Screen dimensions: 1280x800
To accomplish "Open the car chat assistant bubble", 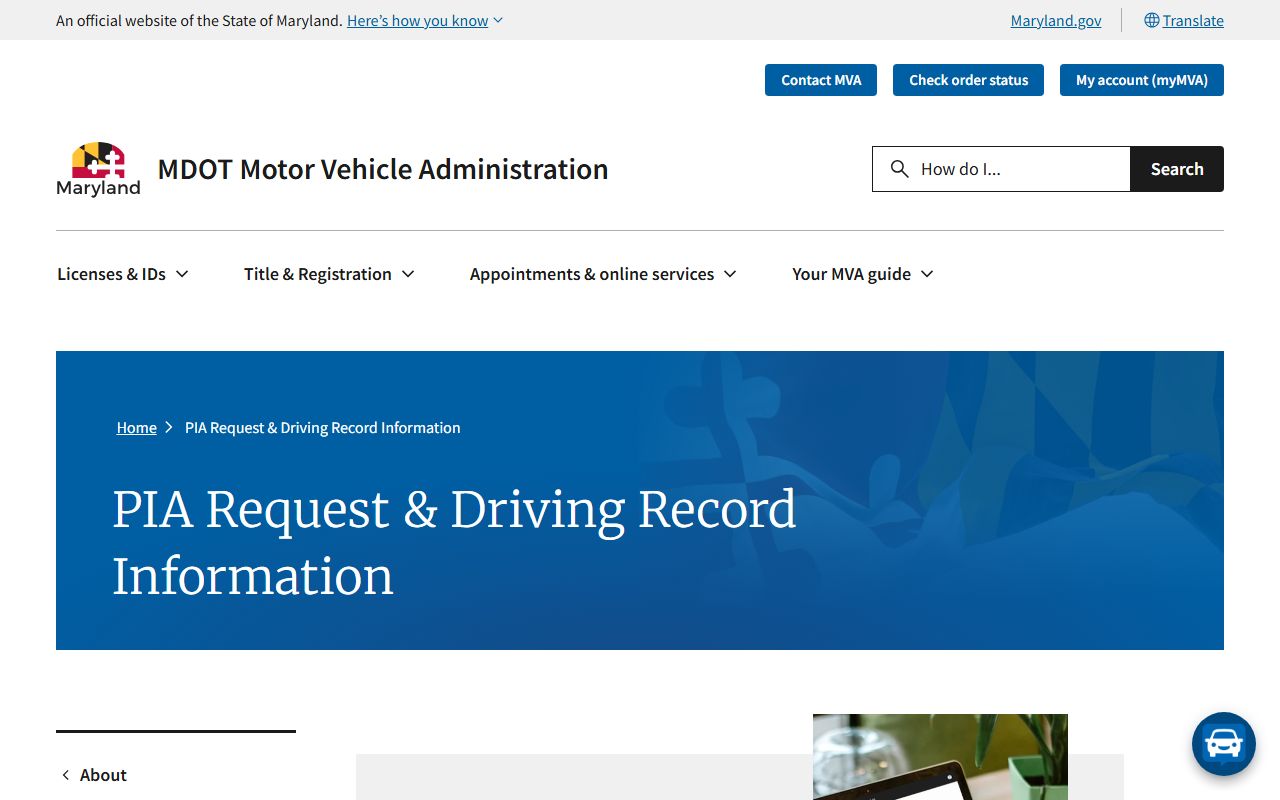I will coord(1223,744).
